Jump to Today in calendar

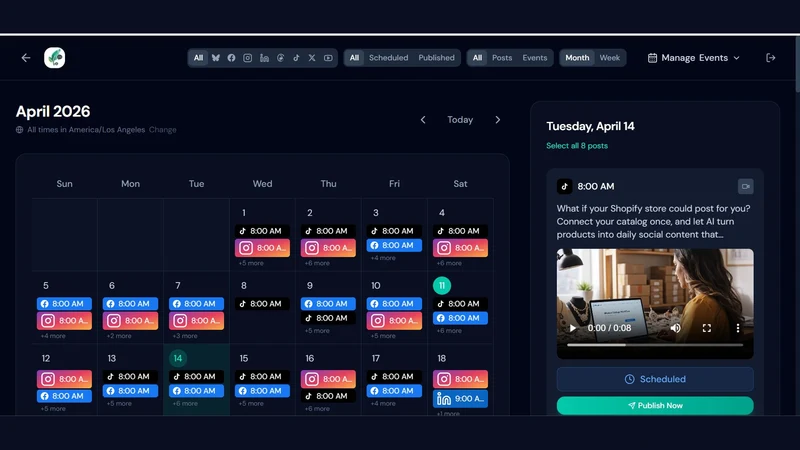point(460,119)
